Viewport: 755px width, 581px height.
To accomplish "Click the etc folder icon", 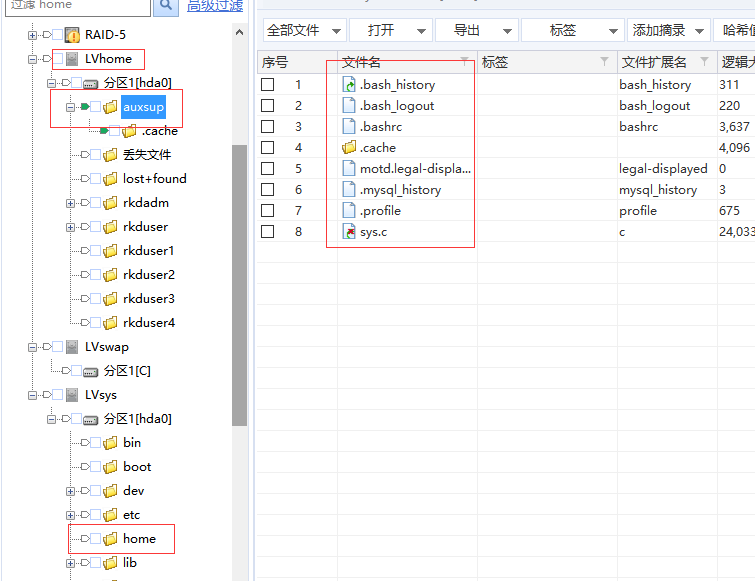I will [110, 515].
